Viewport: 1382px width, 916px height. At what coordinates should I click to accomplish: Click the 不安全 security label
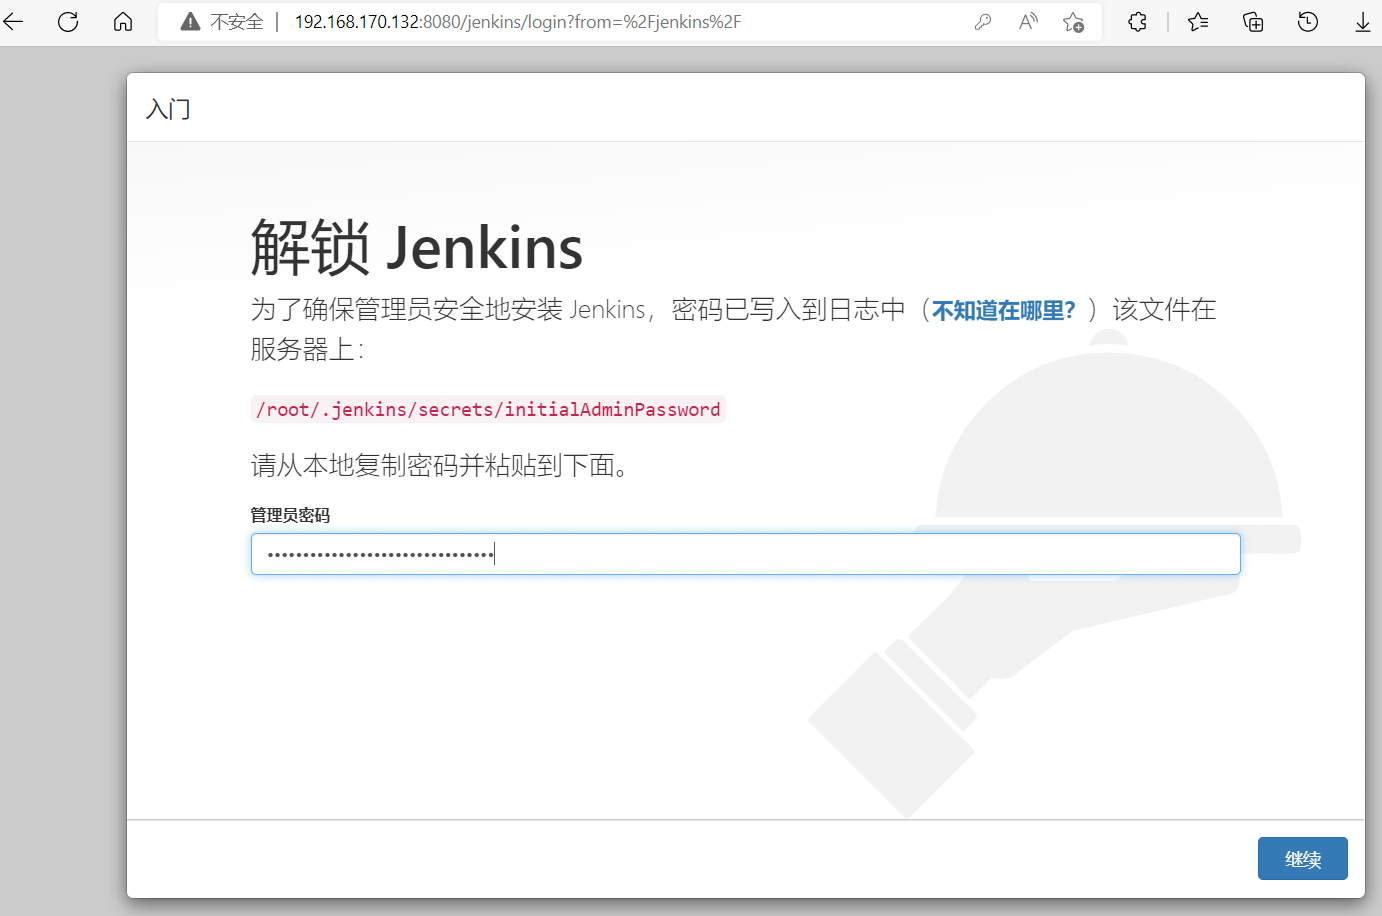(236, 22)
